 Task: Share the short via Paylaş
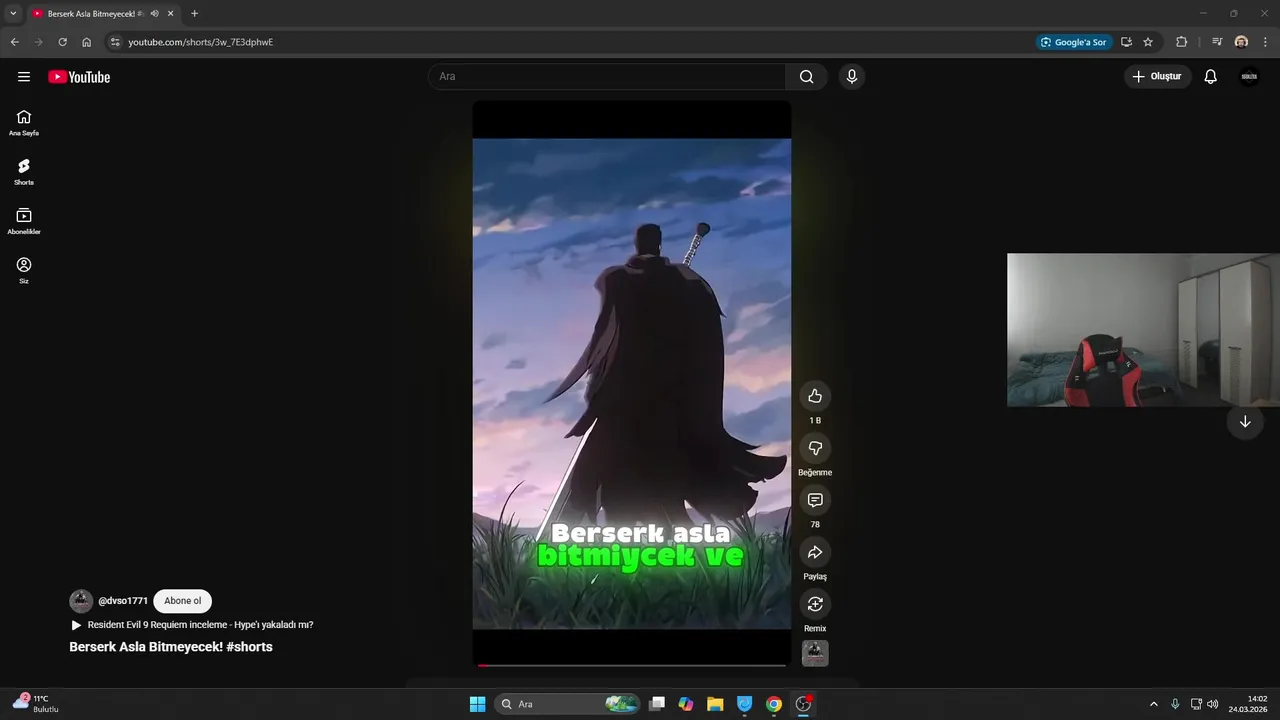(815, 552)
